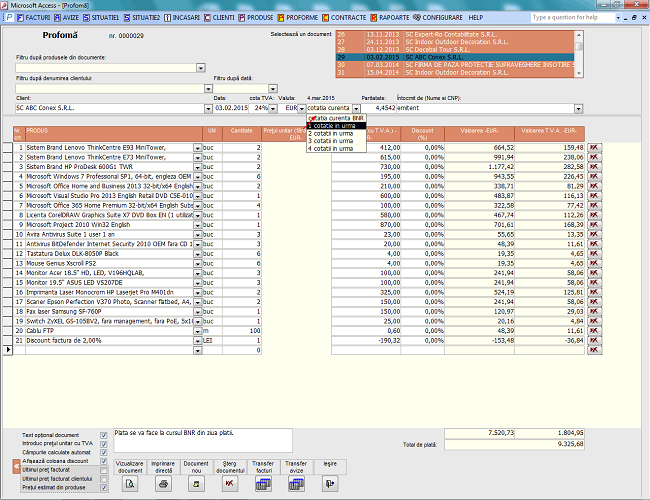The image size is (650, 500).
Task: Open the PRODUSE menu
Action: (x=256, y=17)
